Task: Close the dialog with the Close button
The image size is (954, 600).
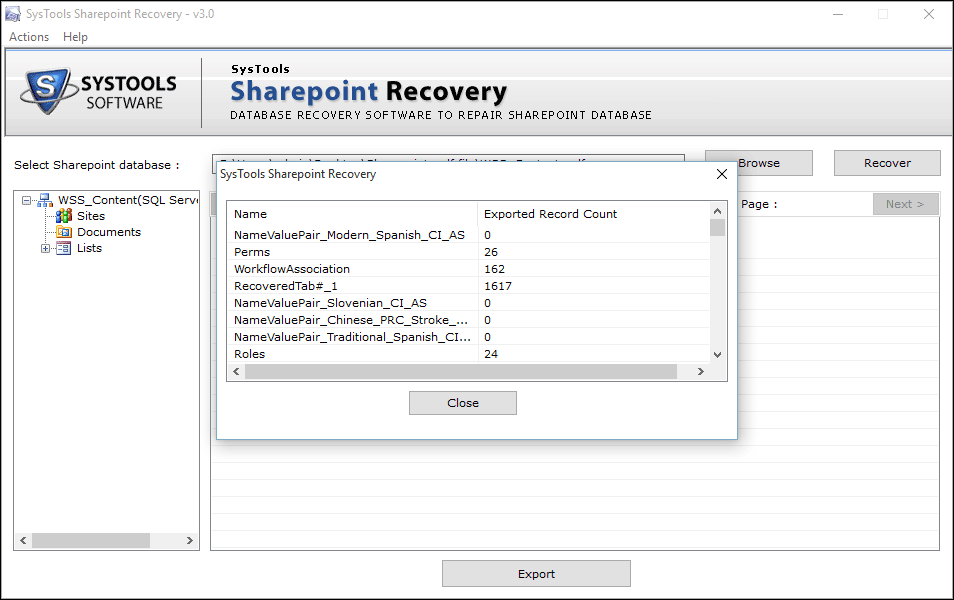Action: [x=463, y=403]
